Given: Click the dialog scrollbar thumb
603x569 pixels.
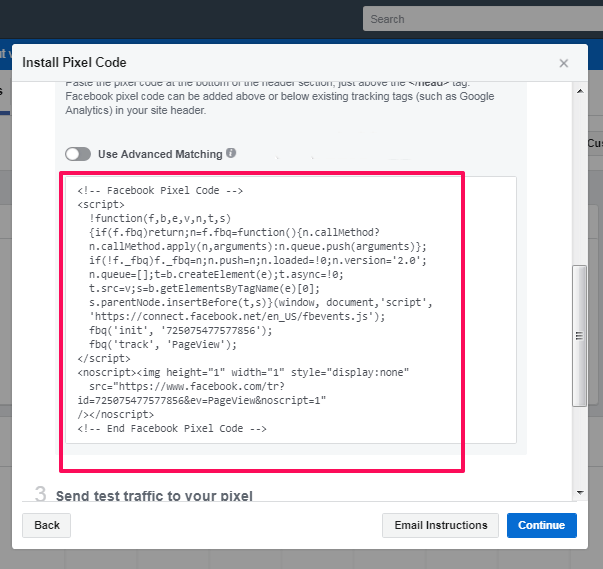Looking at the screenshot, I should click(x=580, y=336).
